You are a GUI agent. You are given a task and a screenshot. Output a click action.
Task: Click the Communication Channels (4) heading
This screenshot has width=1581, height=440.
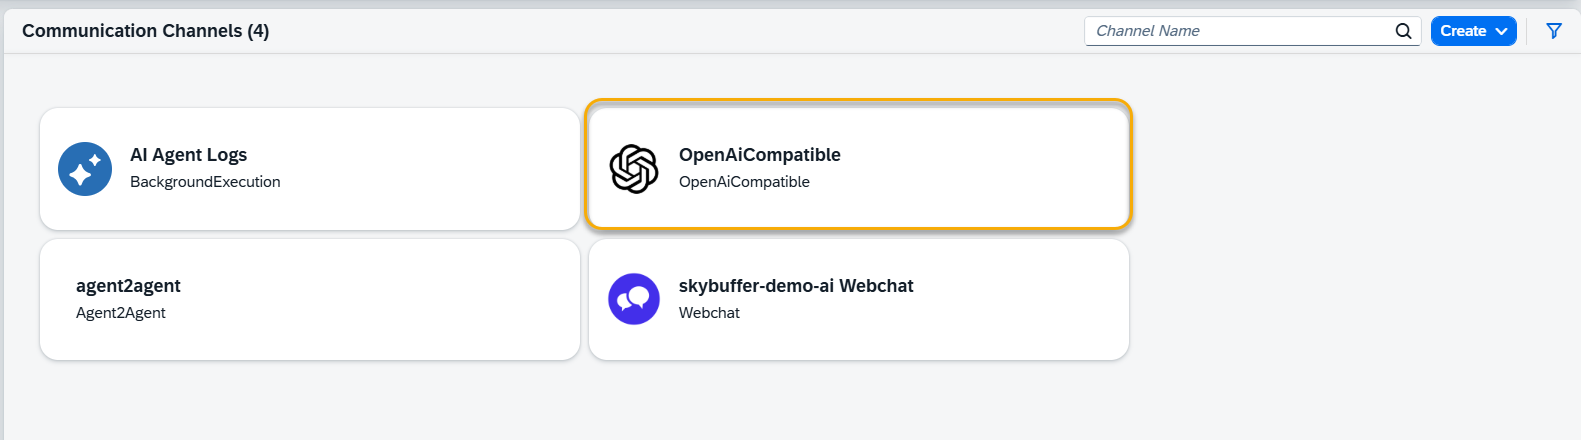point(145,31)
